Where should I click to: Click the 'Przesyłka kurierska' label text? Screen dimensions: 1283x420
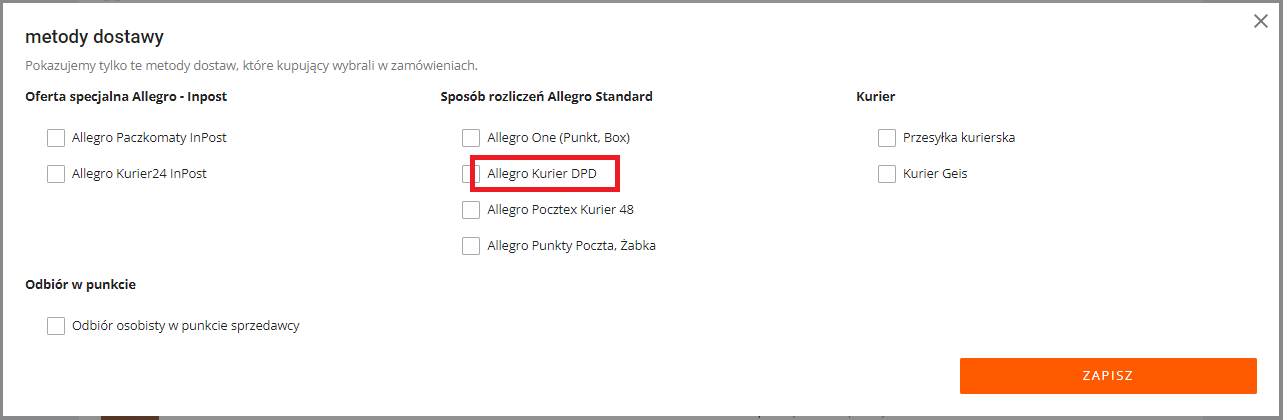click(959, 138)
